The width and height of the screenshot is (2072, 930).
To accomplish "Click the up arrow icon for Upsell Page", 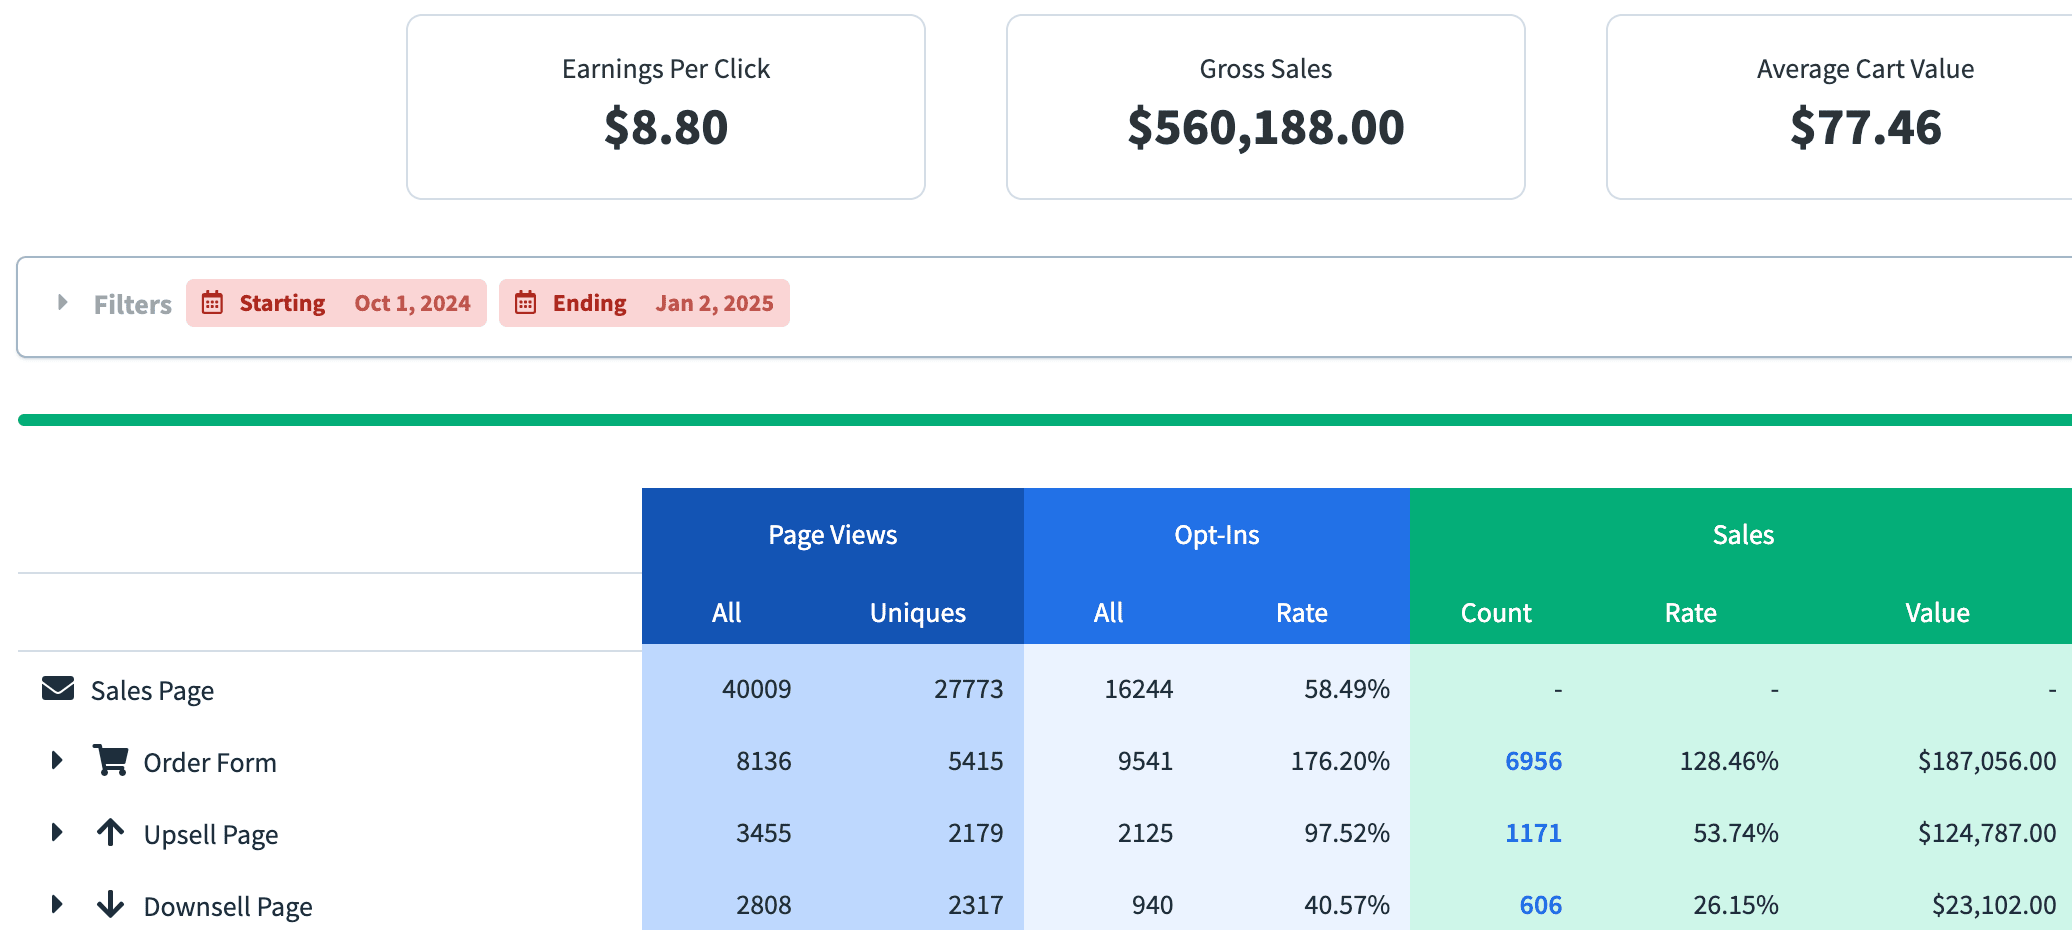I will (110, 832).
